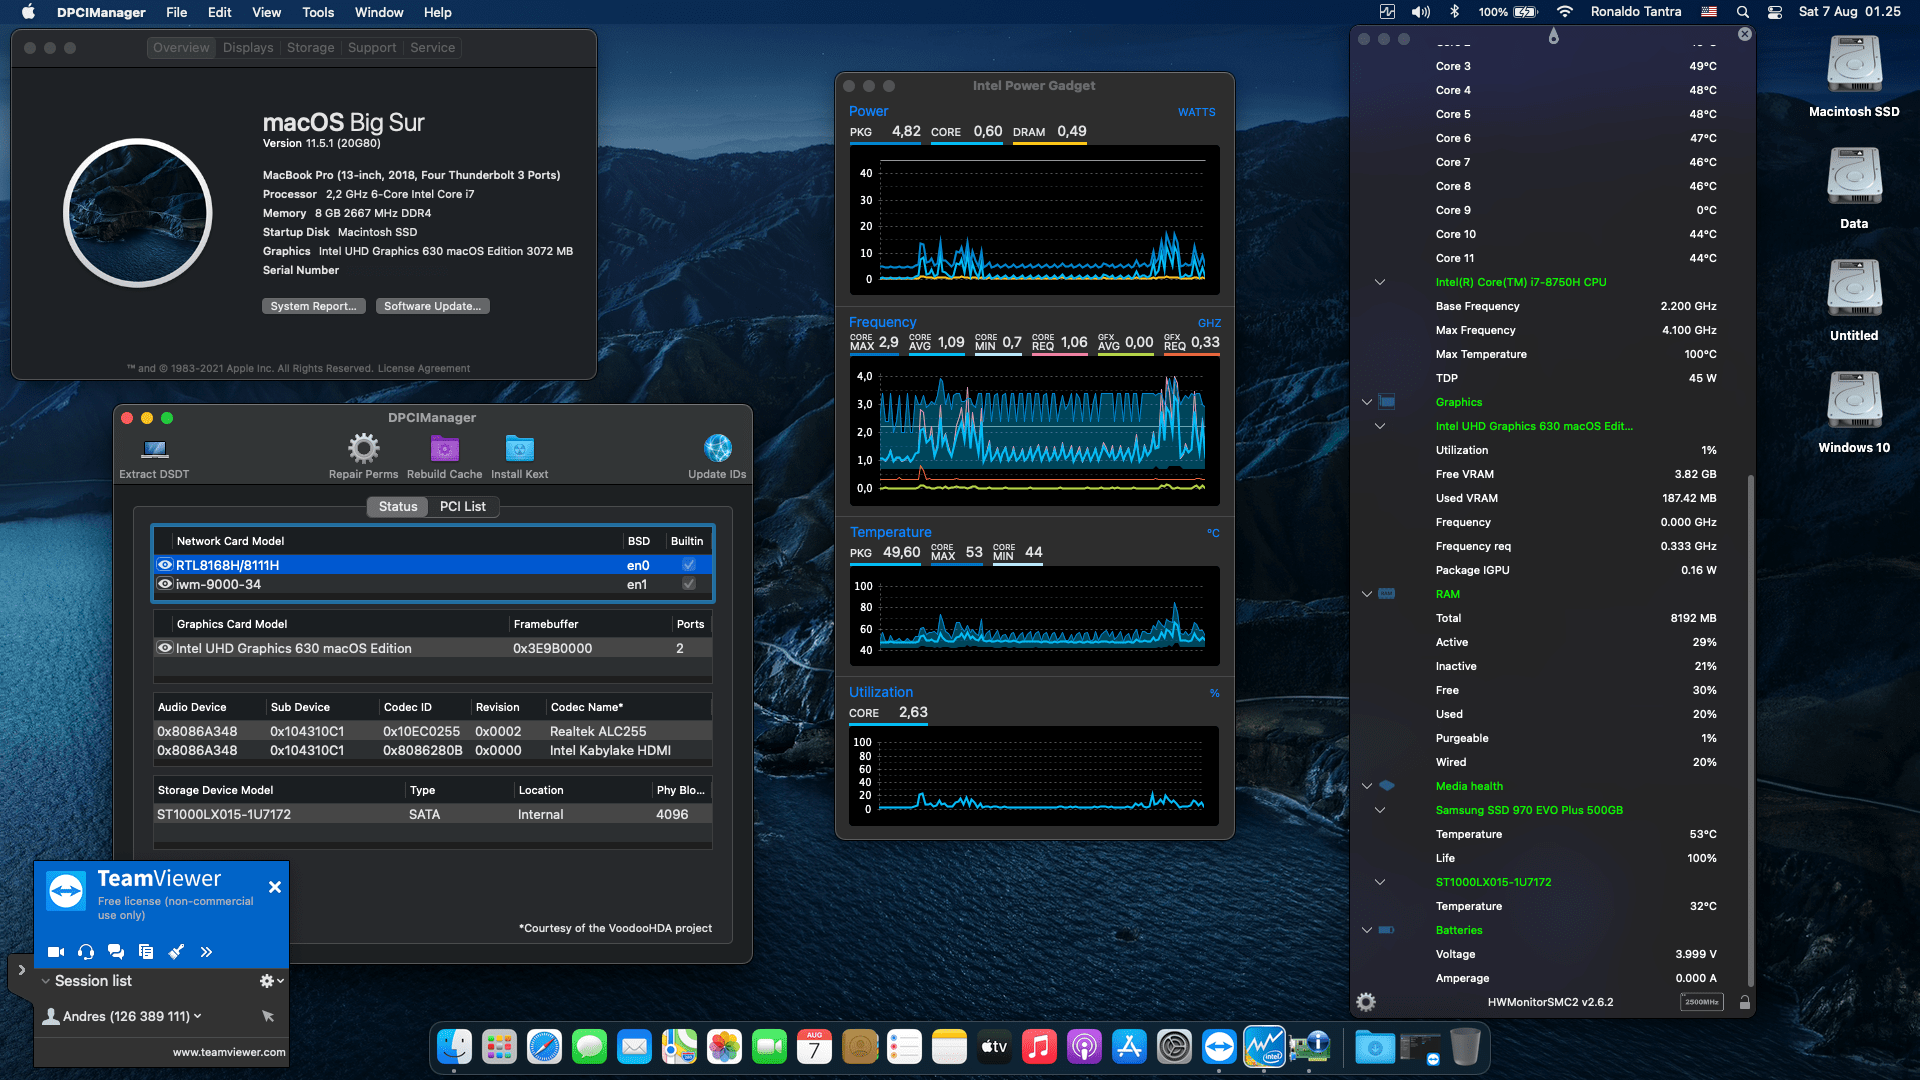Viewport: 1920px width, 1080px height.
Task: Close TeamViewer panel with X
Action: pos(275,887)
